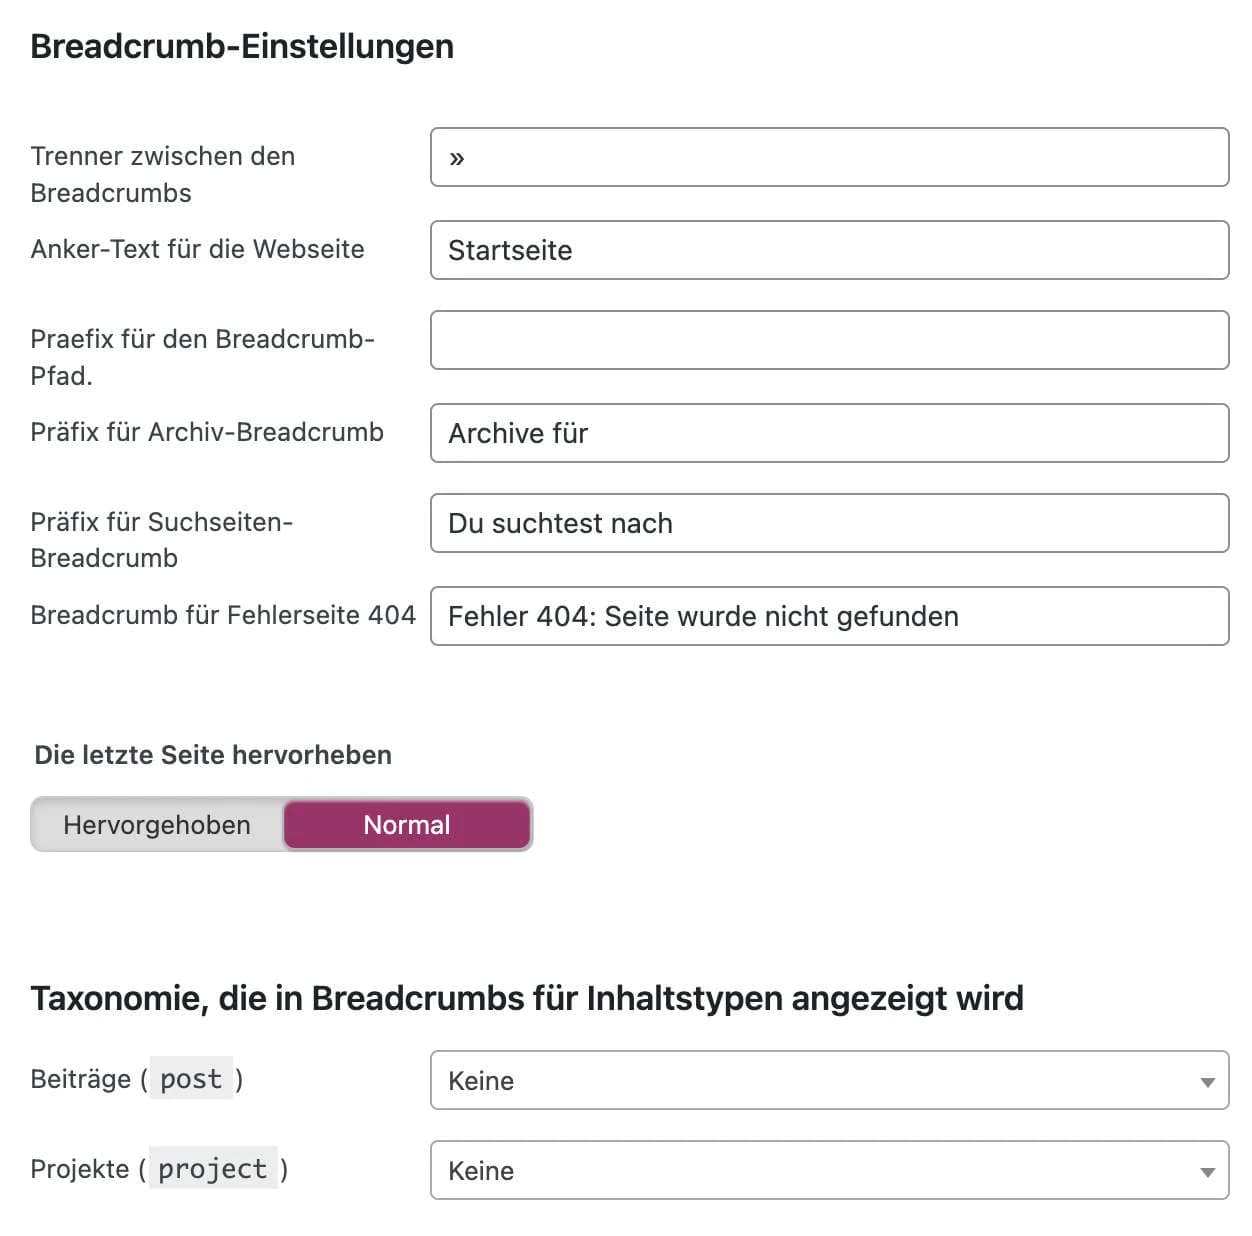The height and width of the screenshot is (1236, 1252).
Task: Open the Beiträge taxonomy dropdown
Action: [828, 1081]
